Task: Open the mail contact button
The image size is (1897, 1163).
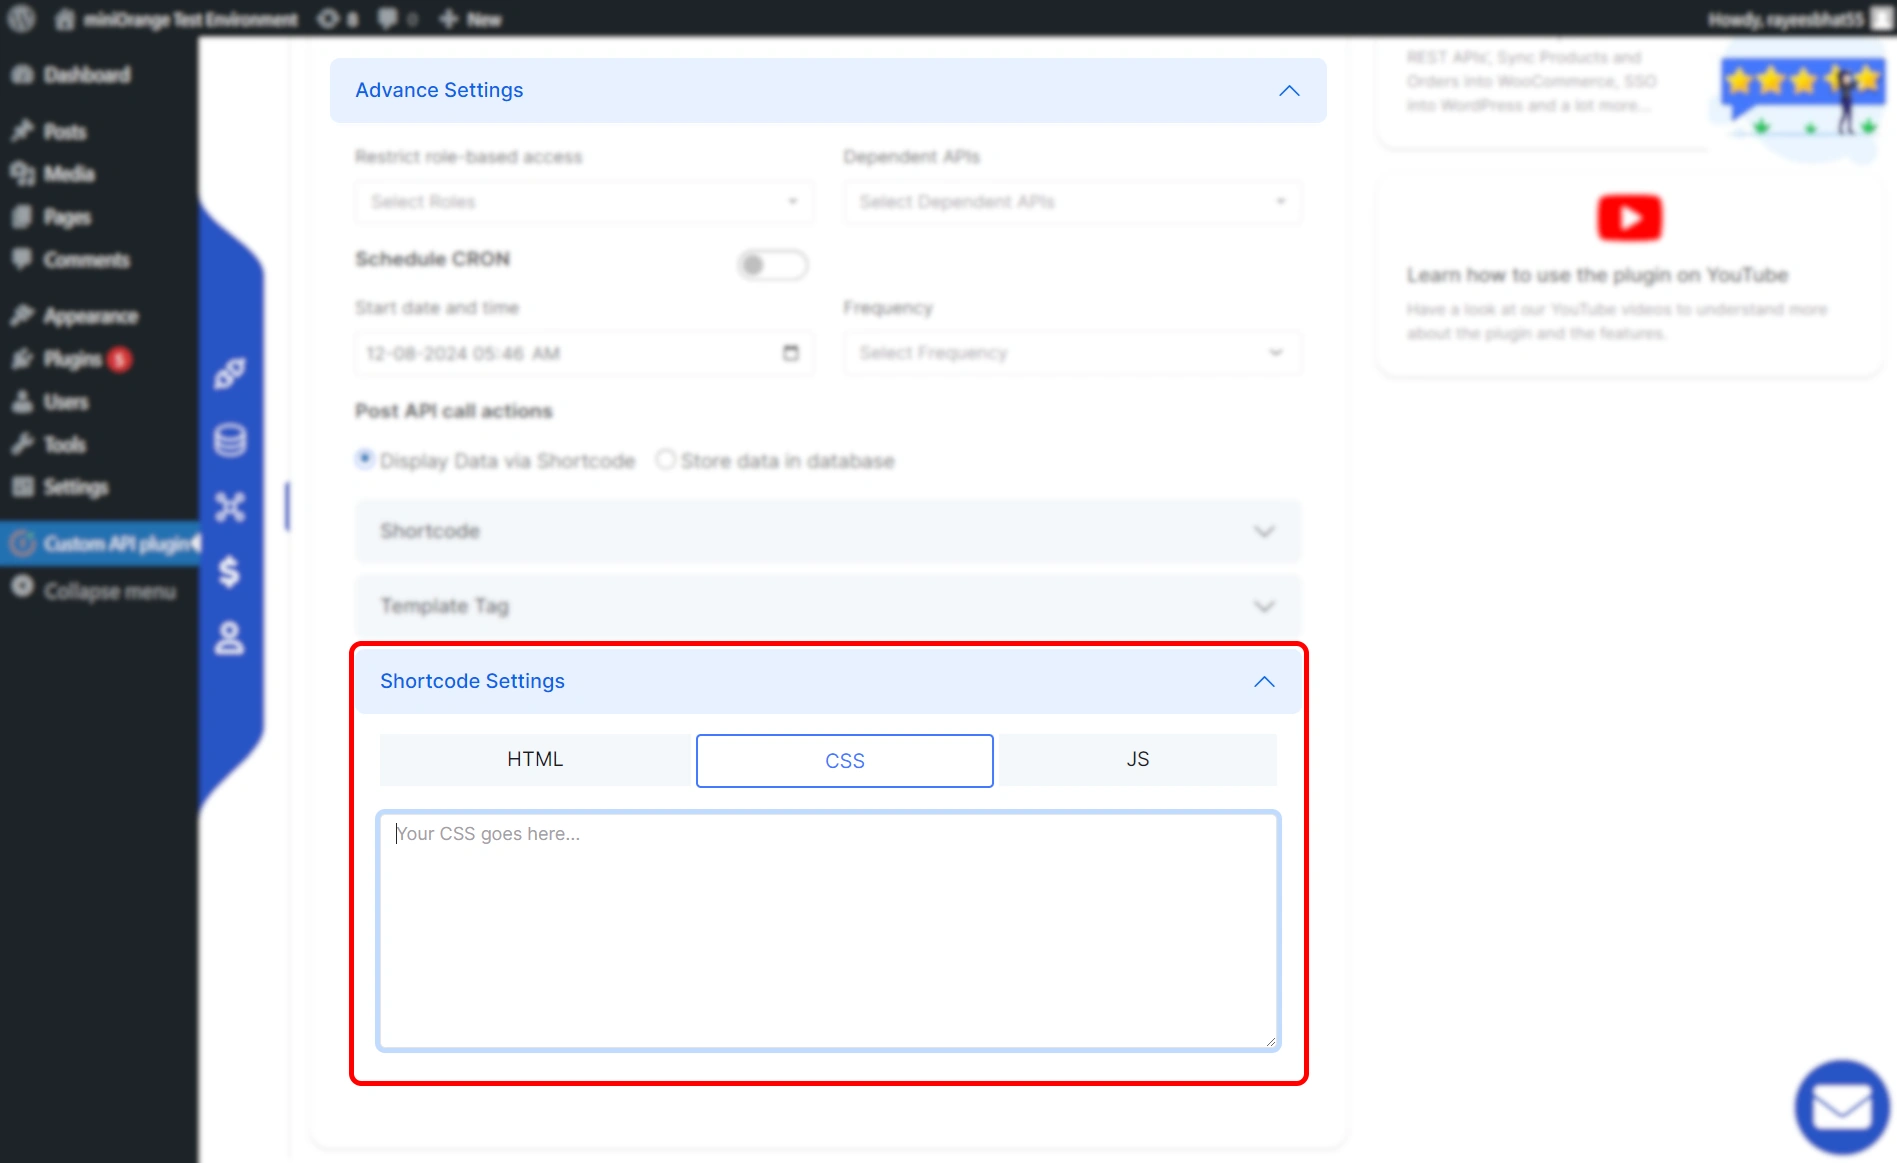Action: [1842, 1108]
